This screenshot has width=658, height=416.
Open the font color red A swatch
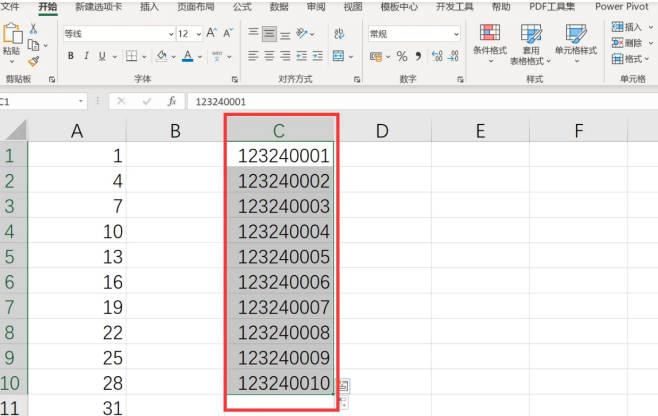[x=188, y=56]
